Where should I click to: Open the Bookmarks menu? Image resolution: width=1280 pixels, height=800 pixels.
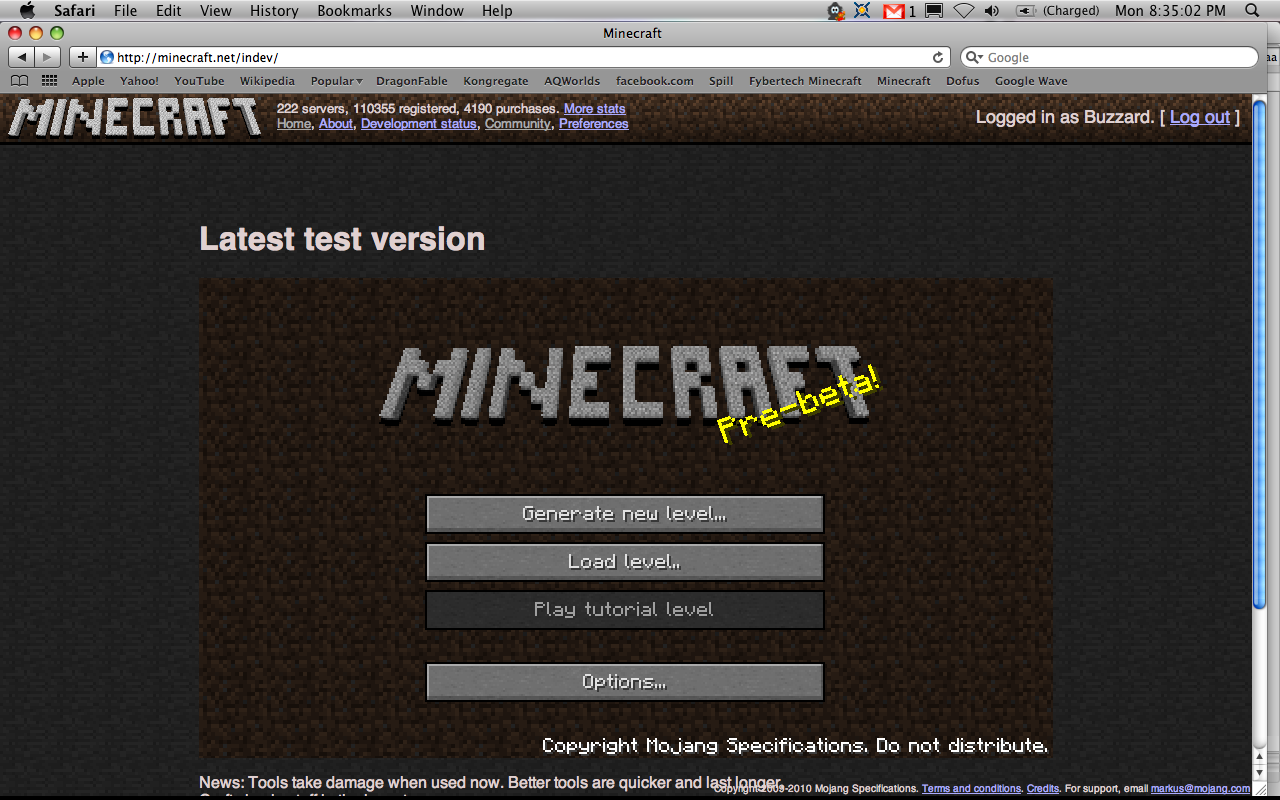(x=354, y=11)
